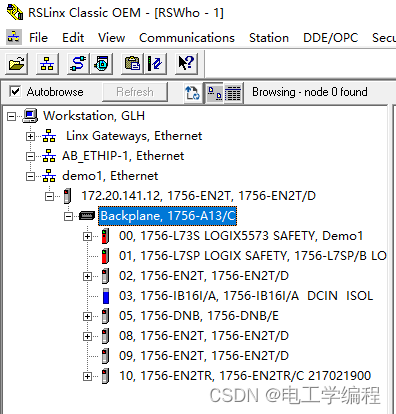Expand slot 05 1756-DNB node
This screenshot has width=396, height=414.
(x=87, y=316)
